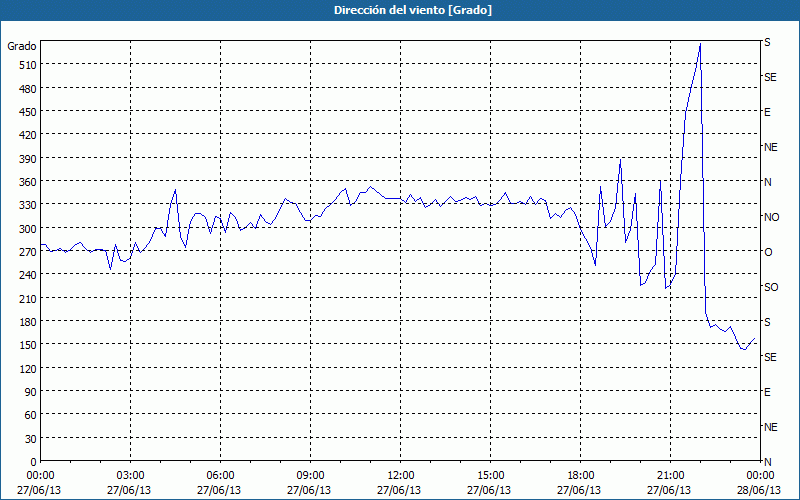The width and height of the screenshot is (800, 500).
Task: Select the "SO" compass direction label
Action: click(771, 287)
